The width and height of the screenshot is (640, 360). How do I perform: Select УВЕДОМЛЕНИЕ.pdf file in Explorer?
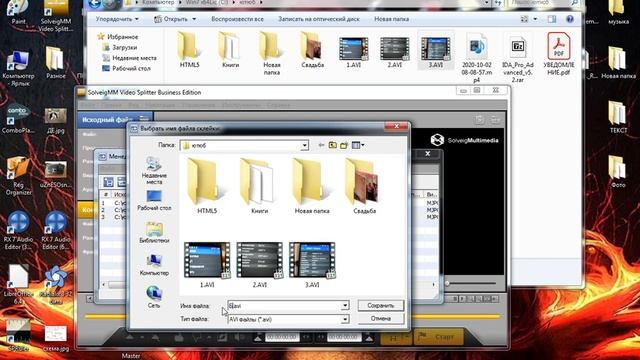pos(559,54)
